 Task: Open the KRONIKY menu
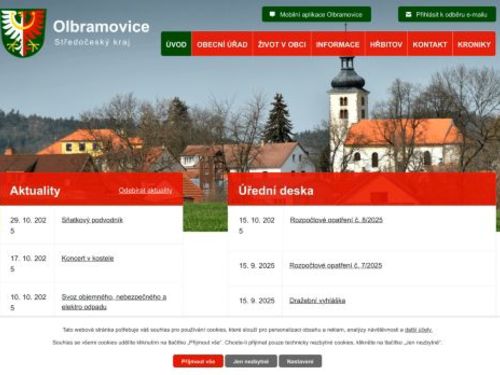[474, 44]
